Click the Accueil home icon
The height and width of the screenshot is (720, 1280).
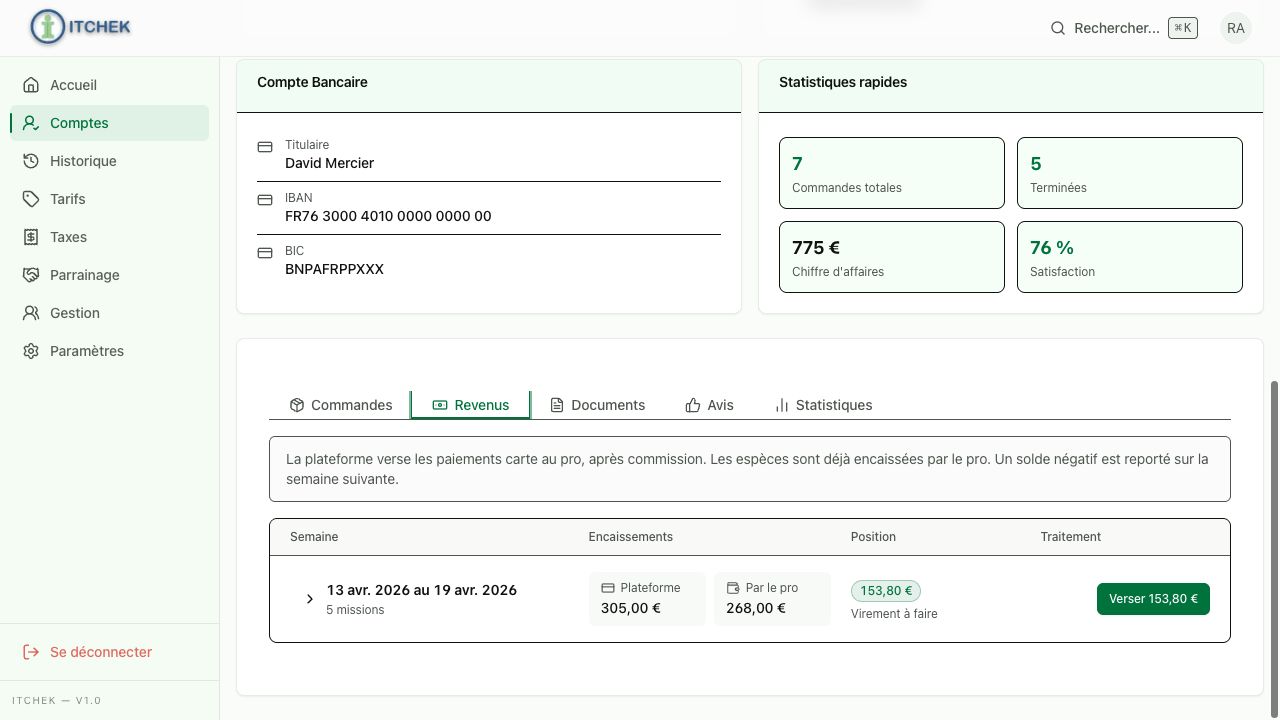[x=31, y=85]
